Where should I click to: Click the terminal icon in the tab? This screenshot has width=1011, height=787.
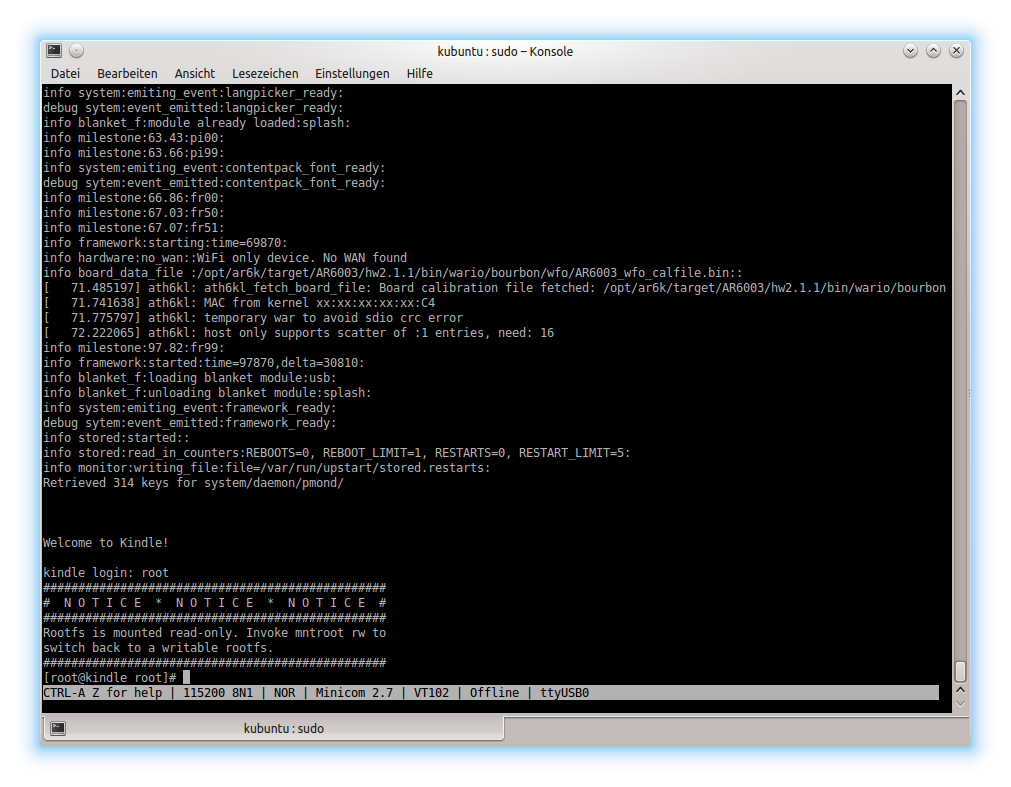point(58,728)
